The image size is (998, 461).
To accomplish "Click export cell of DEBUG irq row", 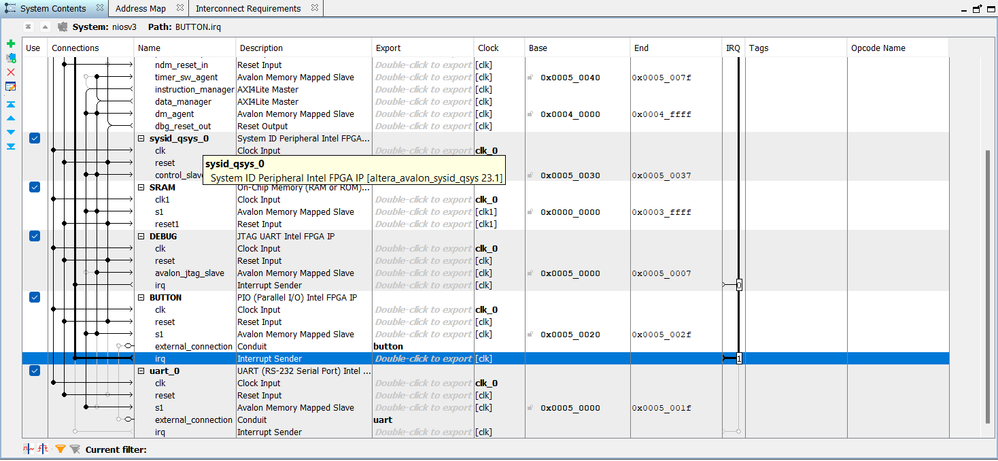I will point(423,285).
